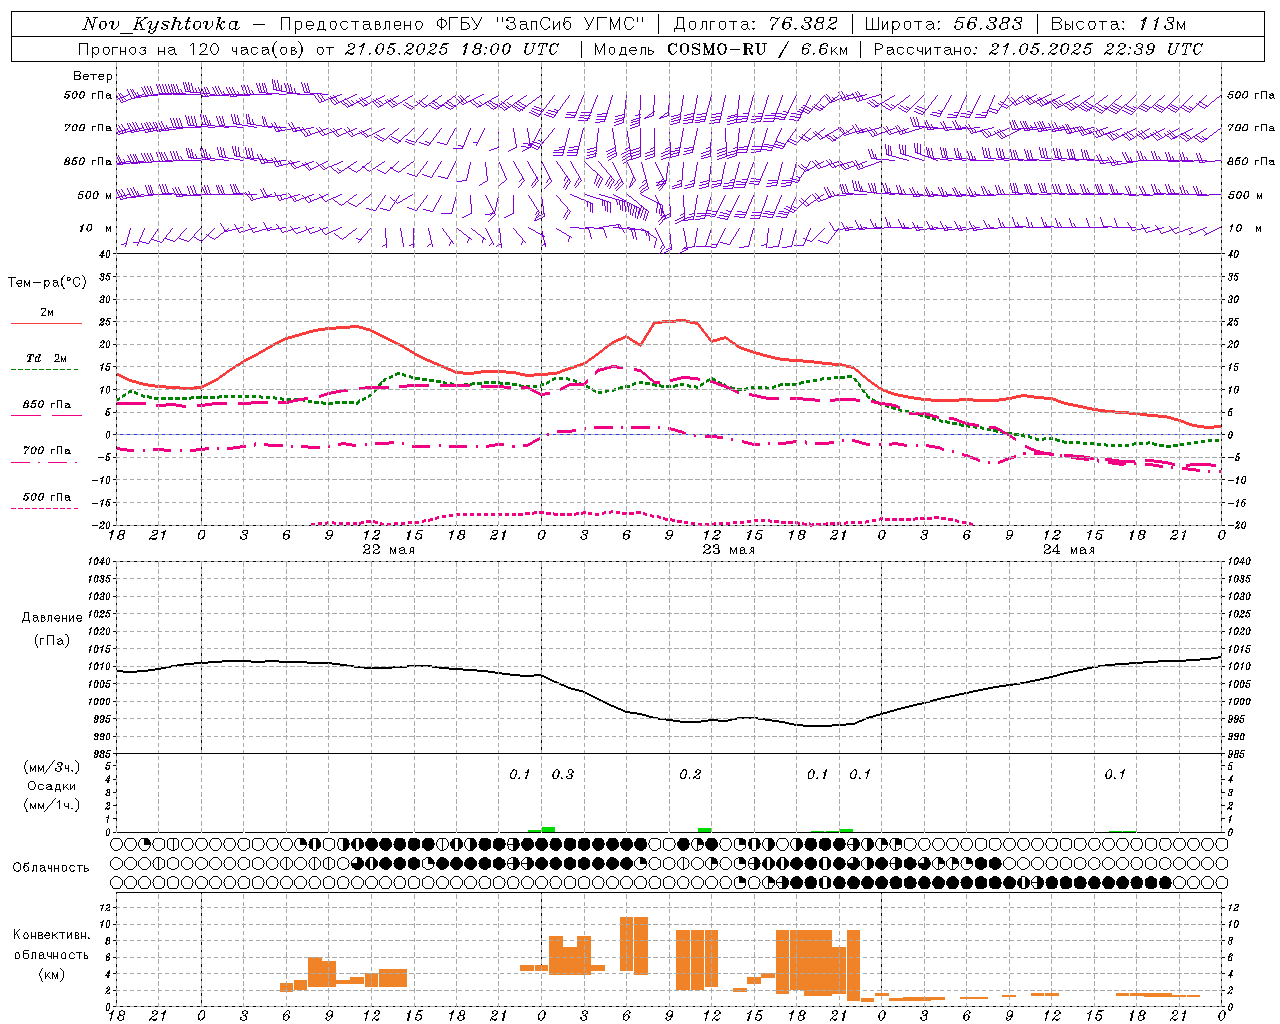Select the 23 мая date label

pos(728,550)
